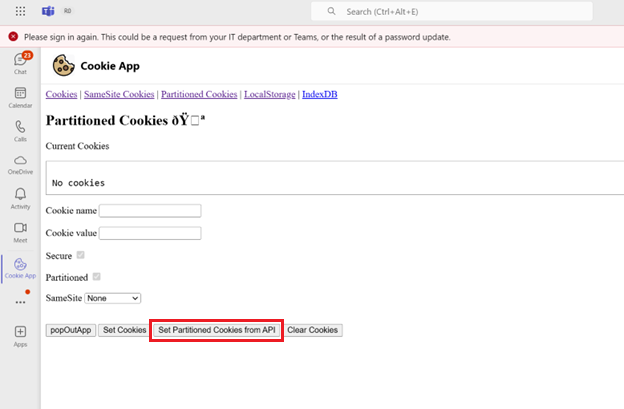Screen dimensions: 624x409
Task: Open OneDrive in the sidebar
Action: 20,165
